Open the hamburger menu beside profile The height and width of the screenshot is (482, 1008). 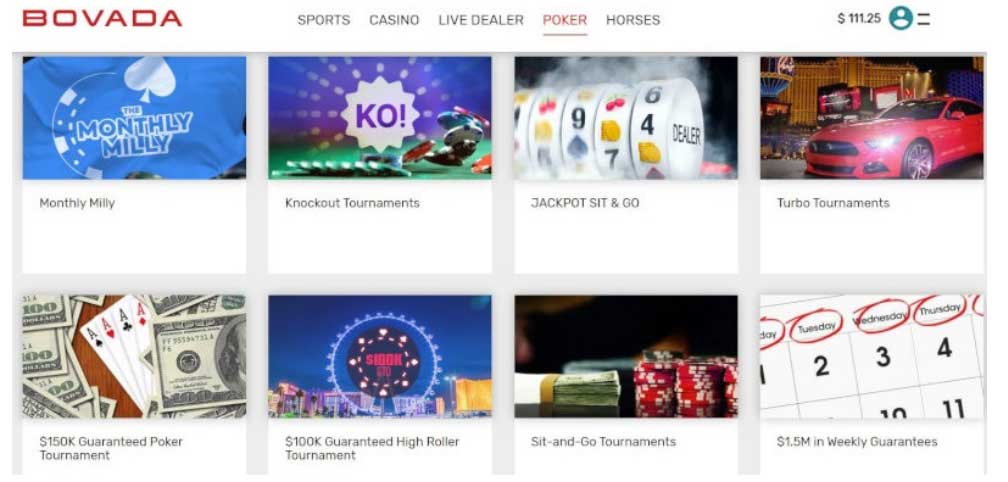pyautogui.click(x=924, y=19)
